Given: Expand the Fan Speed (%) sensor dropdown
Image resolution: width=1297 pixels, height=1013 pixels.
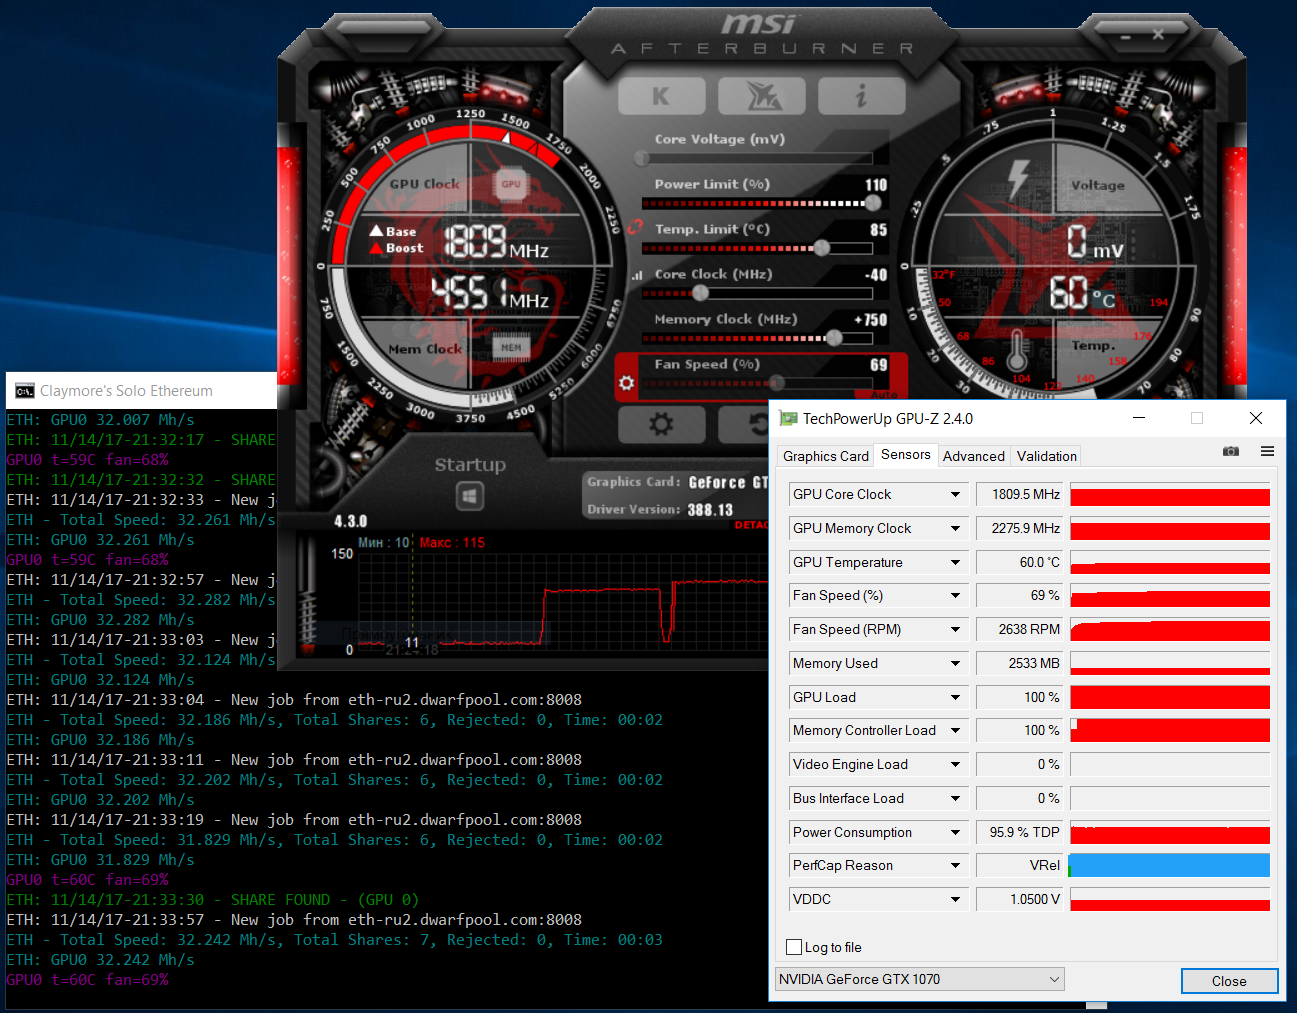Looking at the screenshot, I should click(x=955, y=596).
